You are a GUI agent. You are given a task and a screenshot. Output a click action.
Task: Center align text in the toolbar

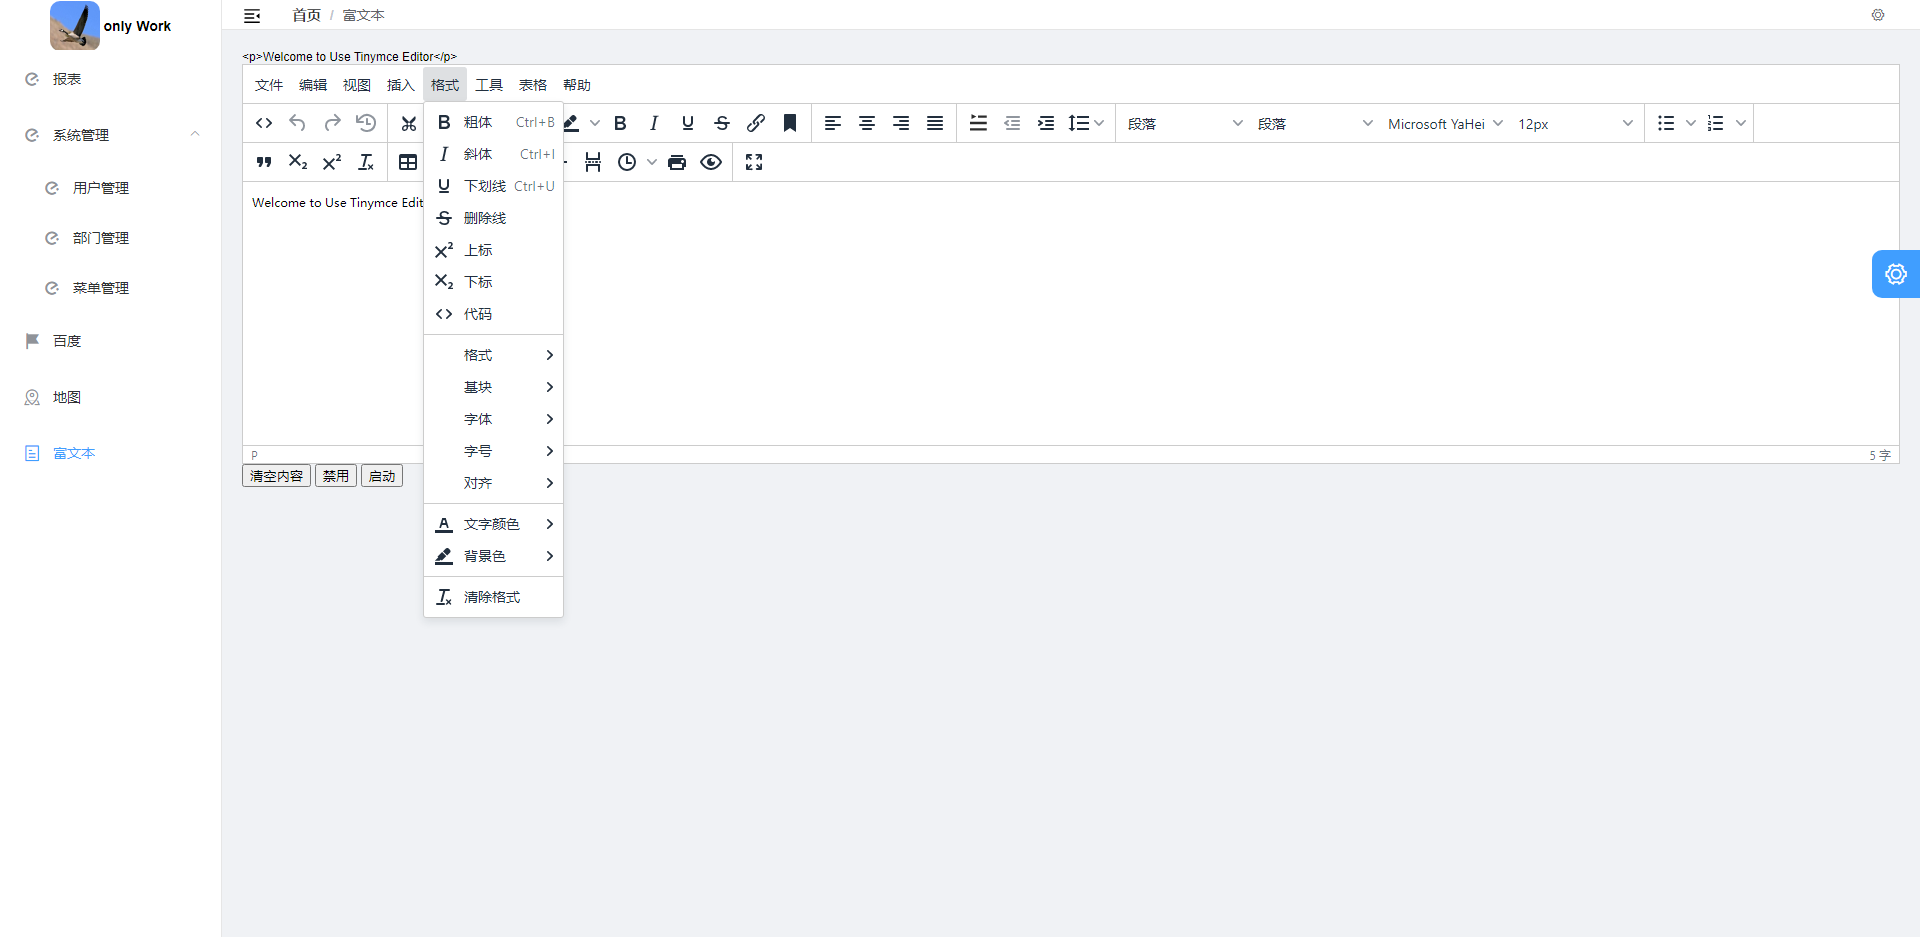pyautogui.click(x=867, y=123)
